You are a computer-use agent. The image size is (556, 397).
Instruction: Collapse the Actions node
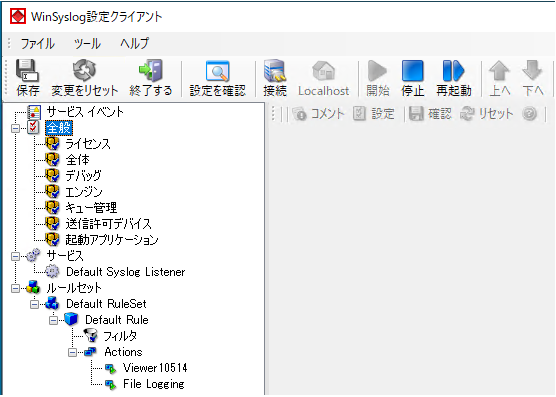(72, 352)
